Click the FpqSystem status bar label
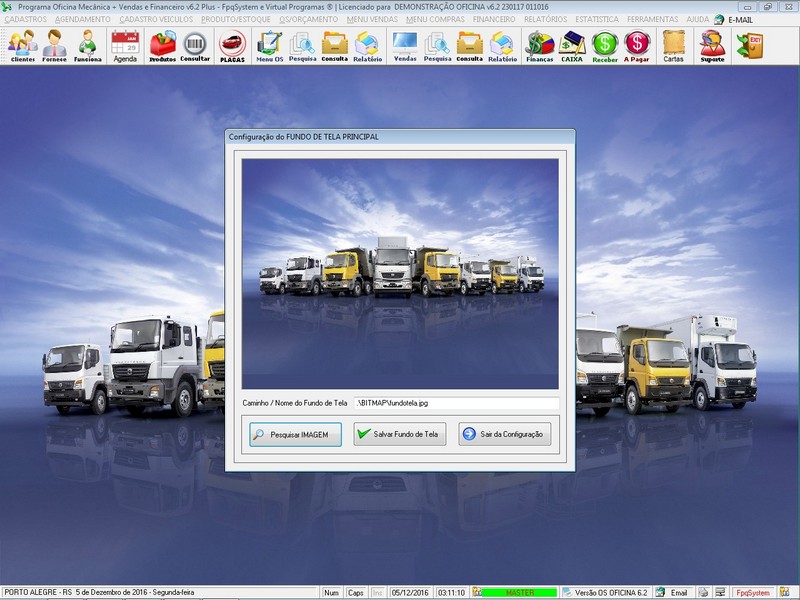The image size is (800, 600). 753,592
